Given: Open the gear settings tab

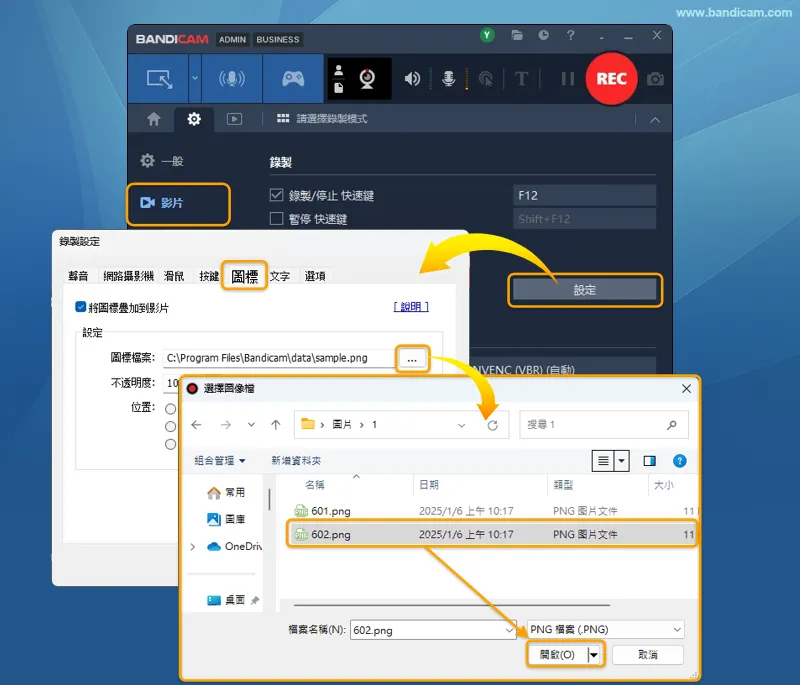Looking at the screenshot, I should pyautogui.click(x=194, y=119).
